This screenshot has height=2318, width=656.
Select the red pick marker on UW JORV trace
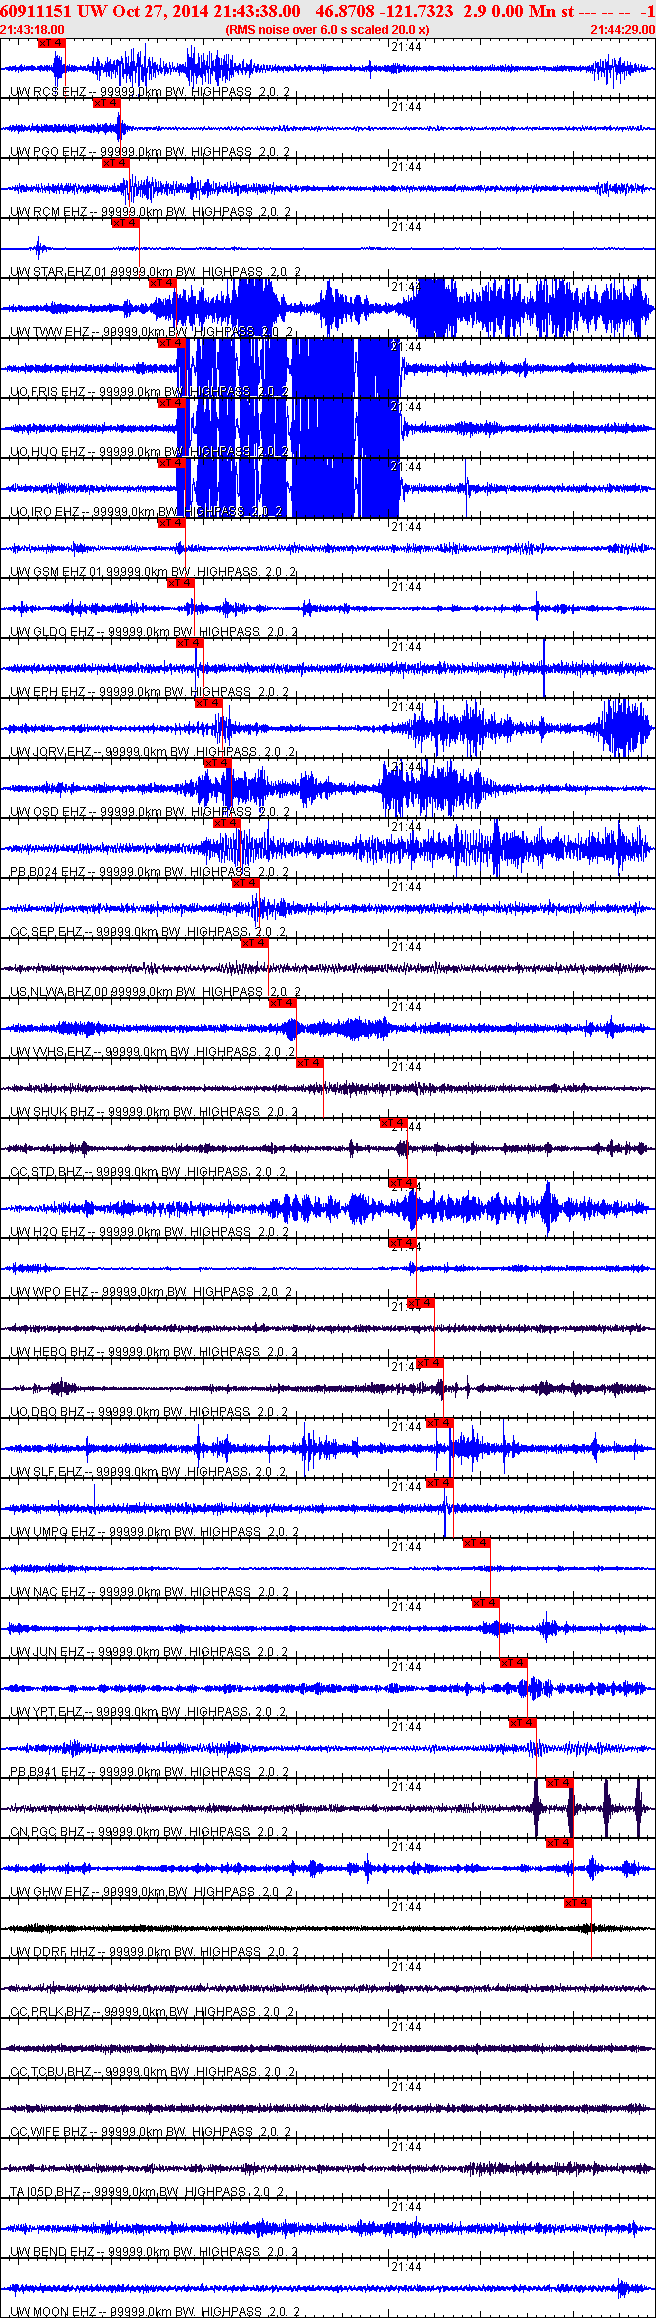coord(208,703)
